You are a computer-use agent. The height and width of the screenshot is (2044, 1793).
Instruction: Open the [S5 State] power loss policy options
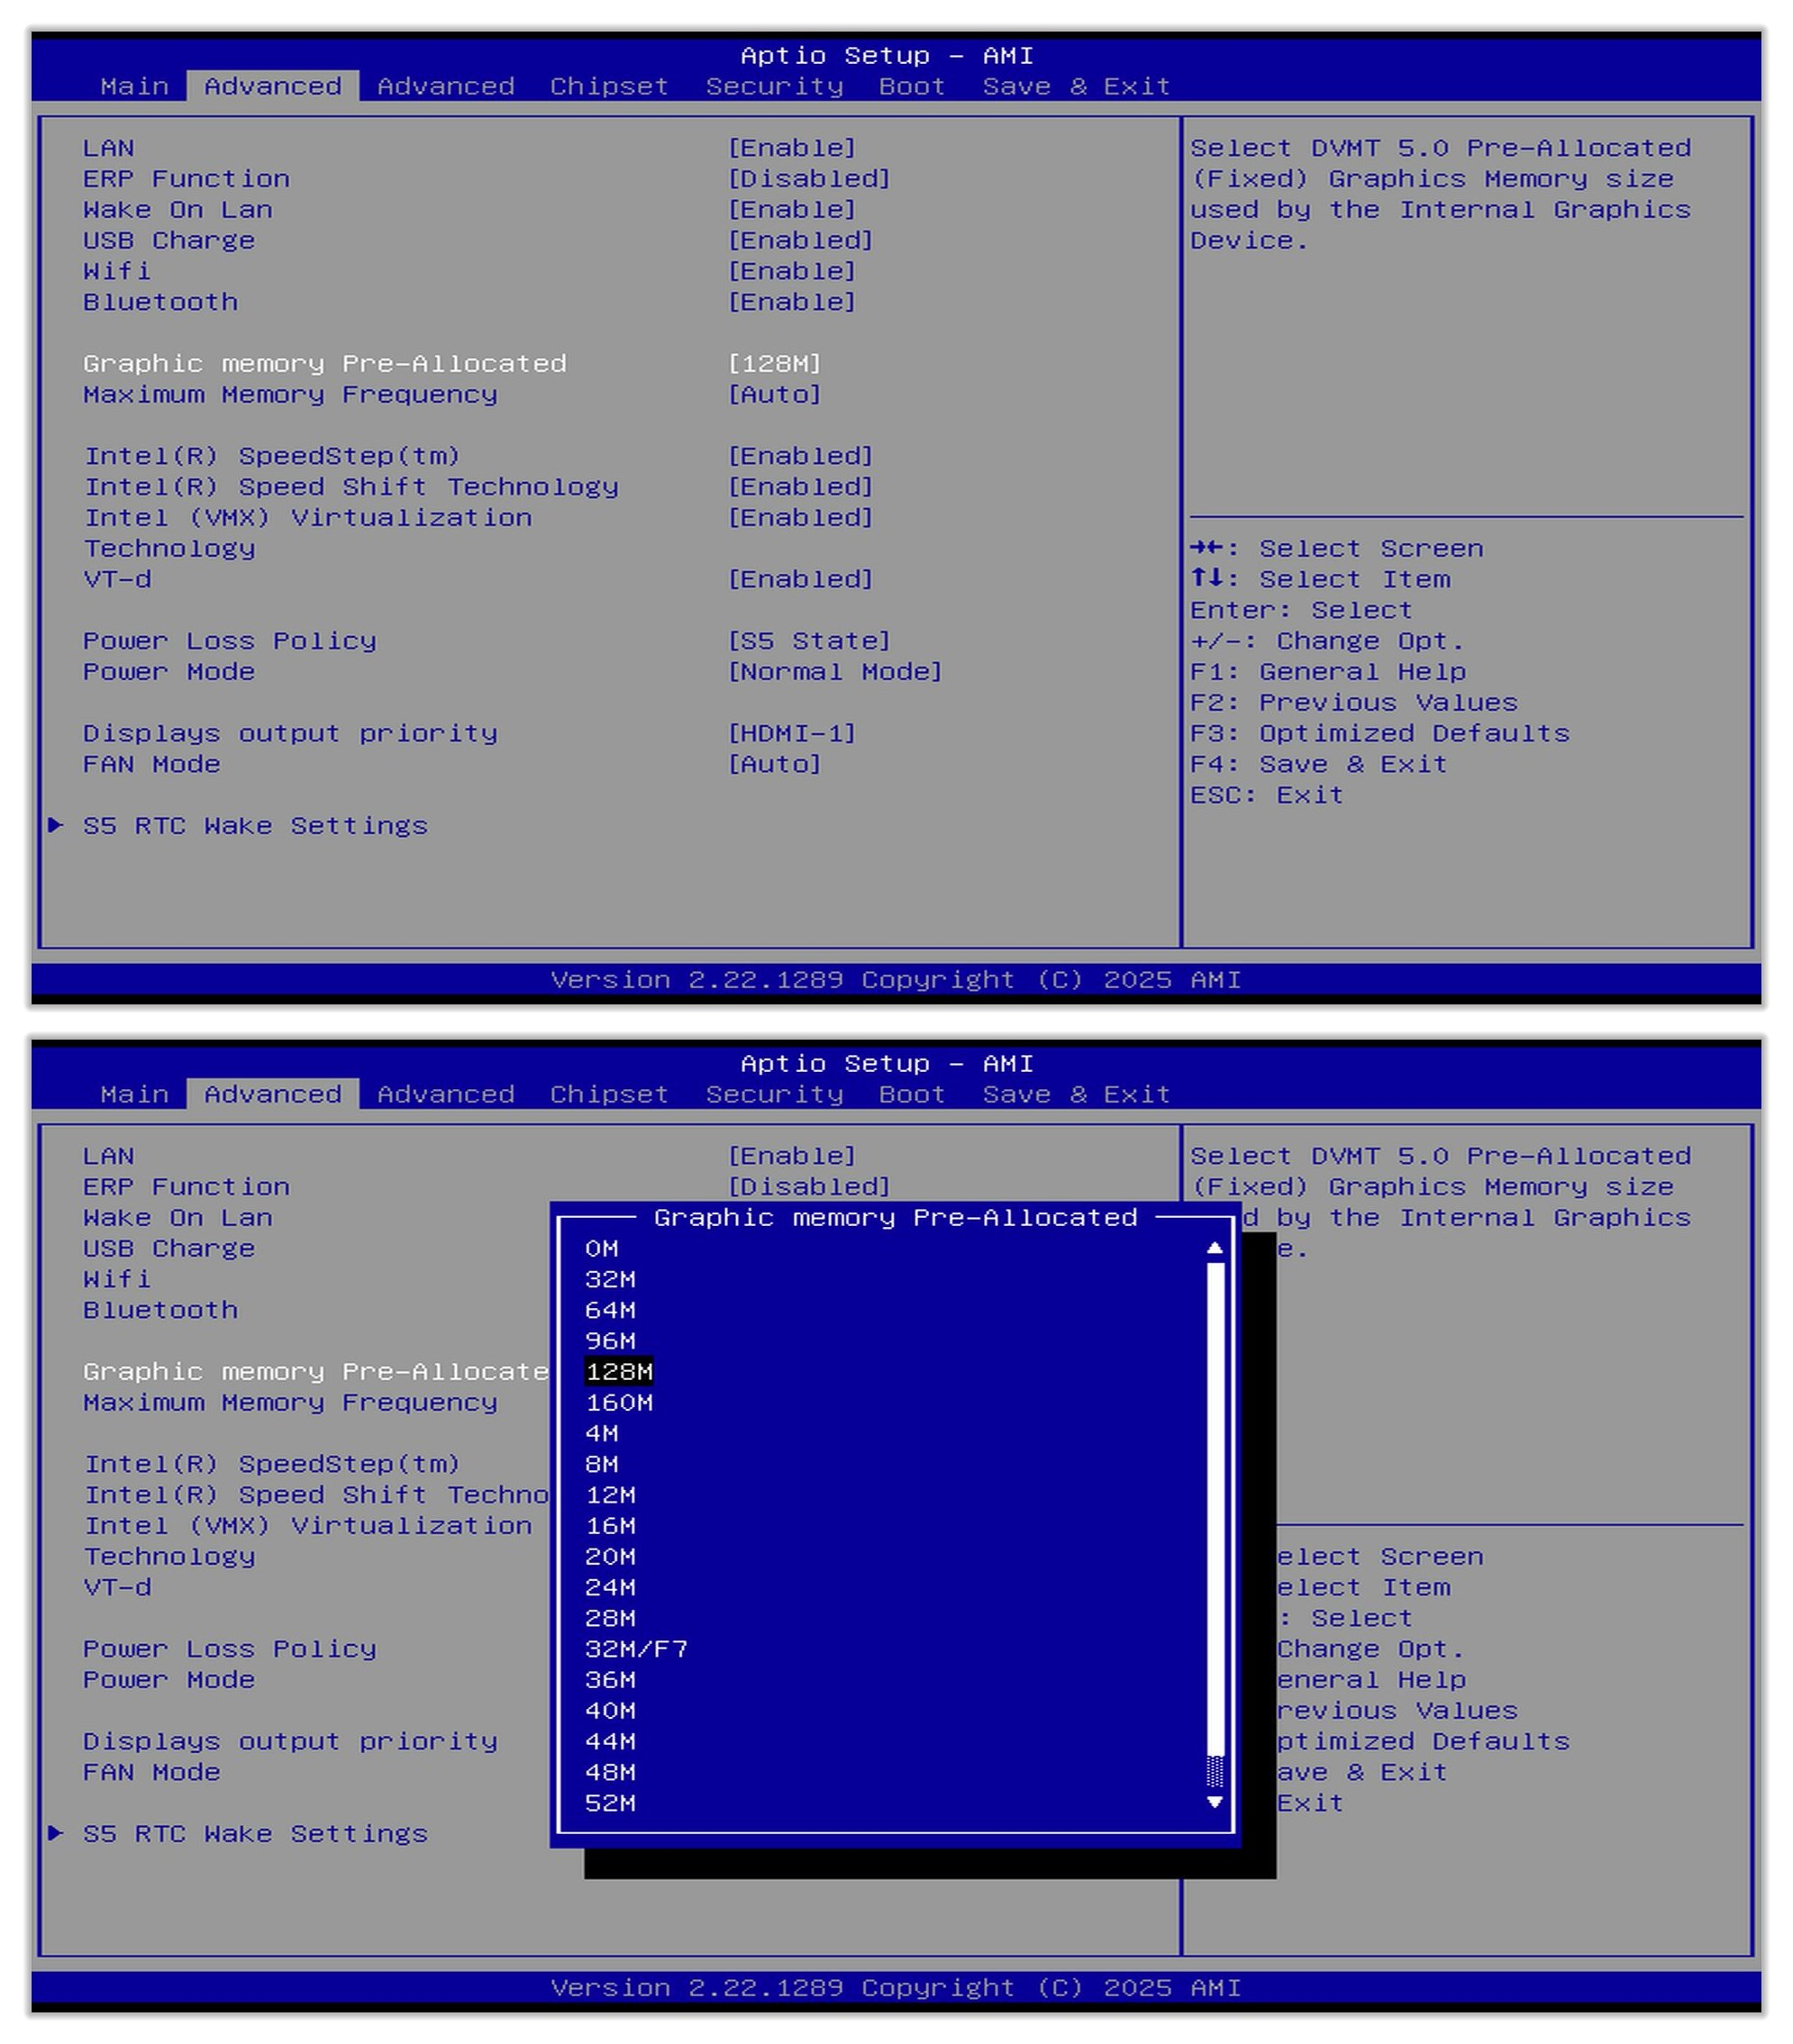click(x=808, y=641)
